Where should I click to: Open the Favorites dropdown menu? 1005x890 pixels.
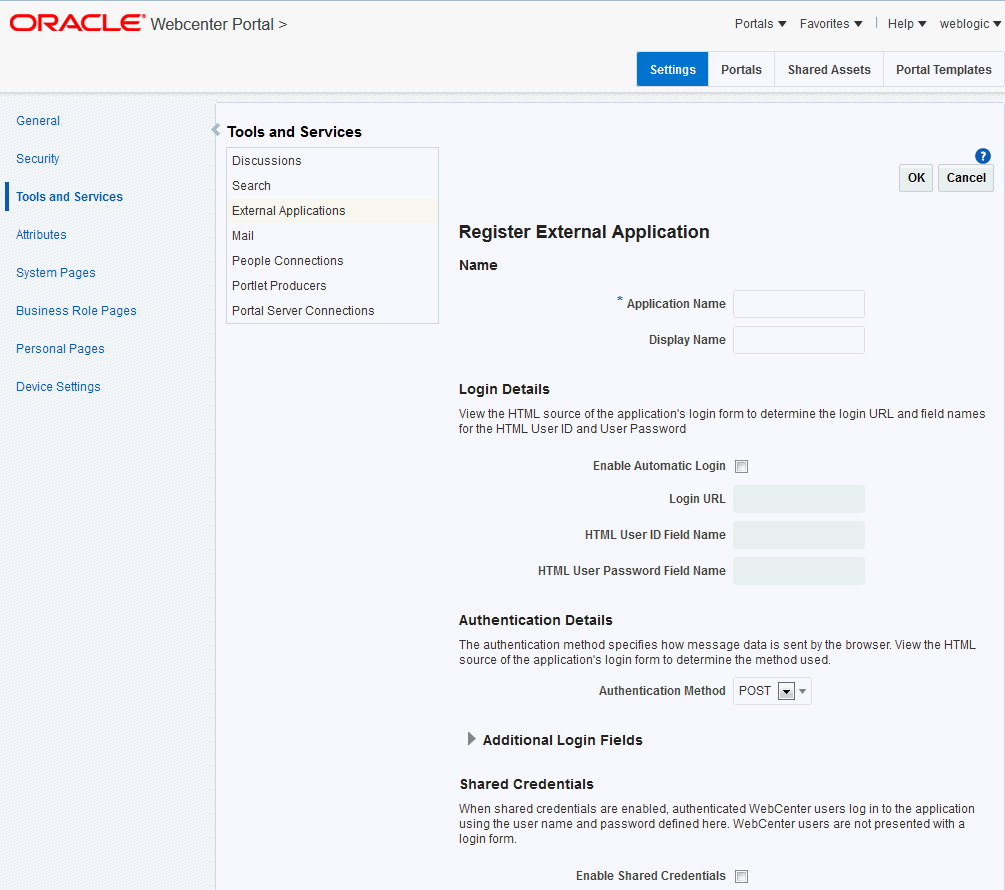pos(831,24)
